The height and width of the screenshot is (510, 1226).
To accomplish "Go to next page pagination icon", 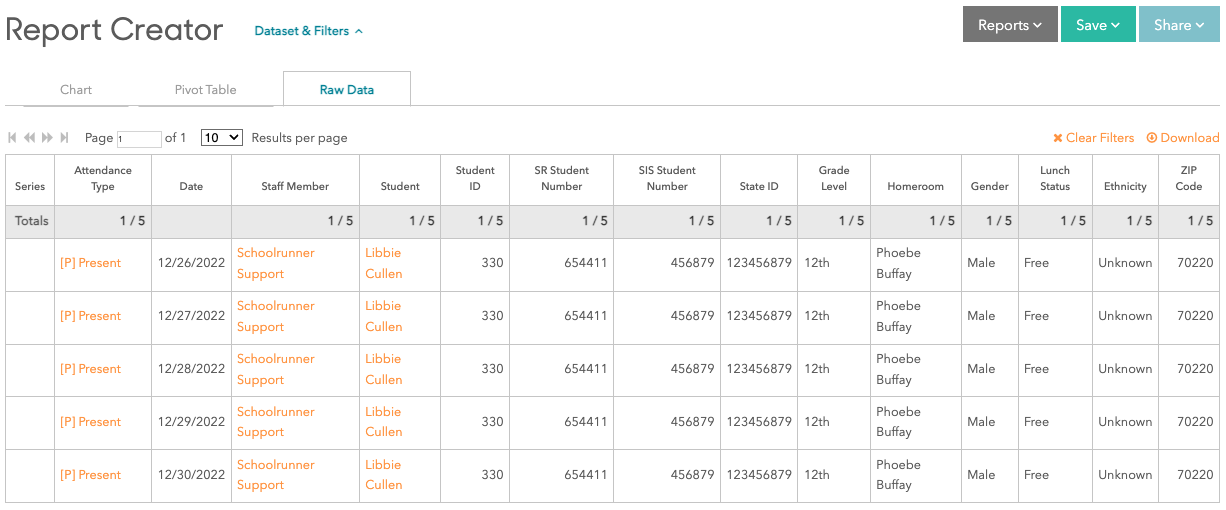I will point(47,138).
